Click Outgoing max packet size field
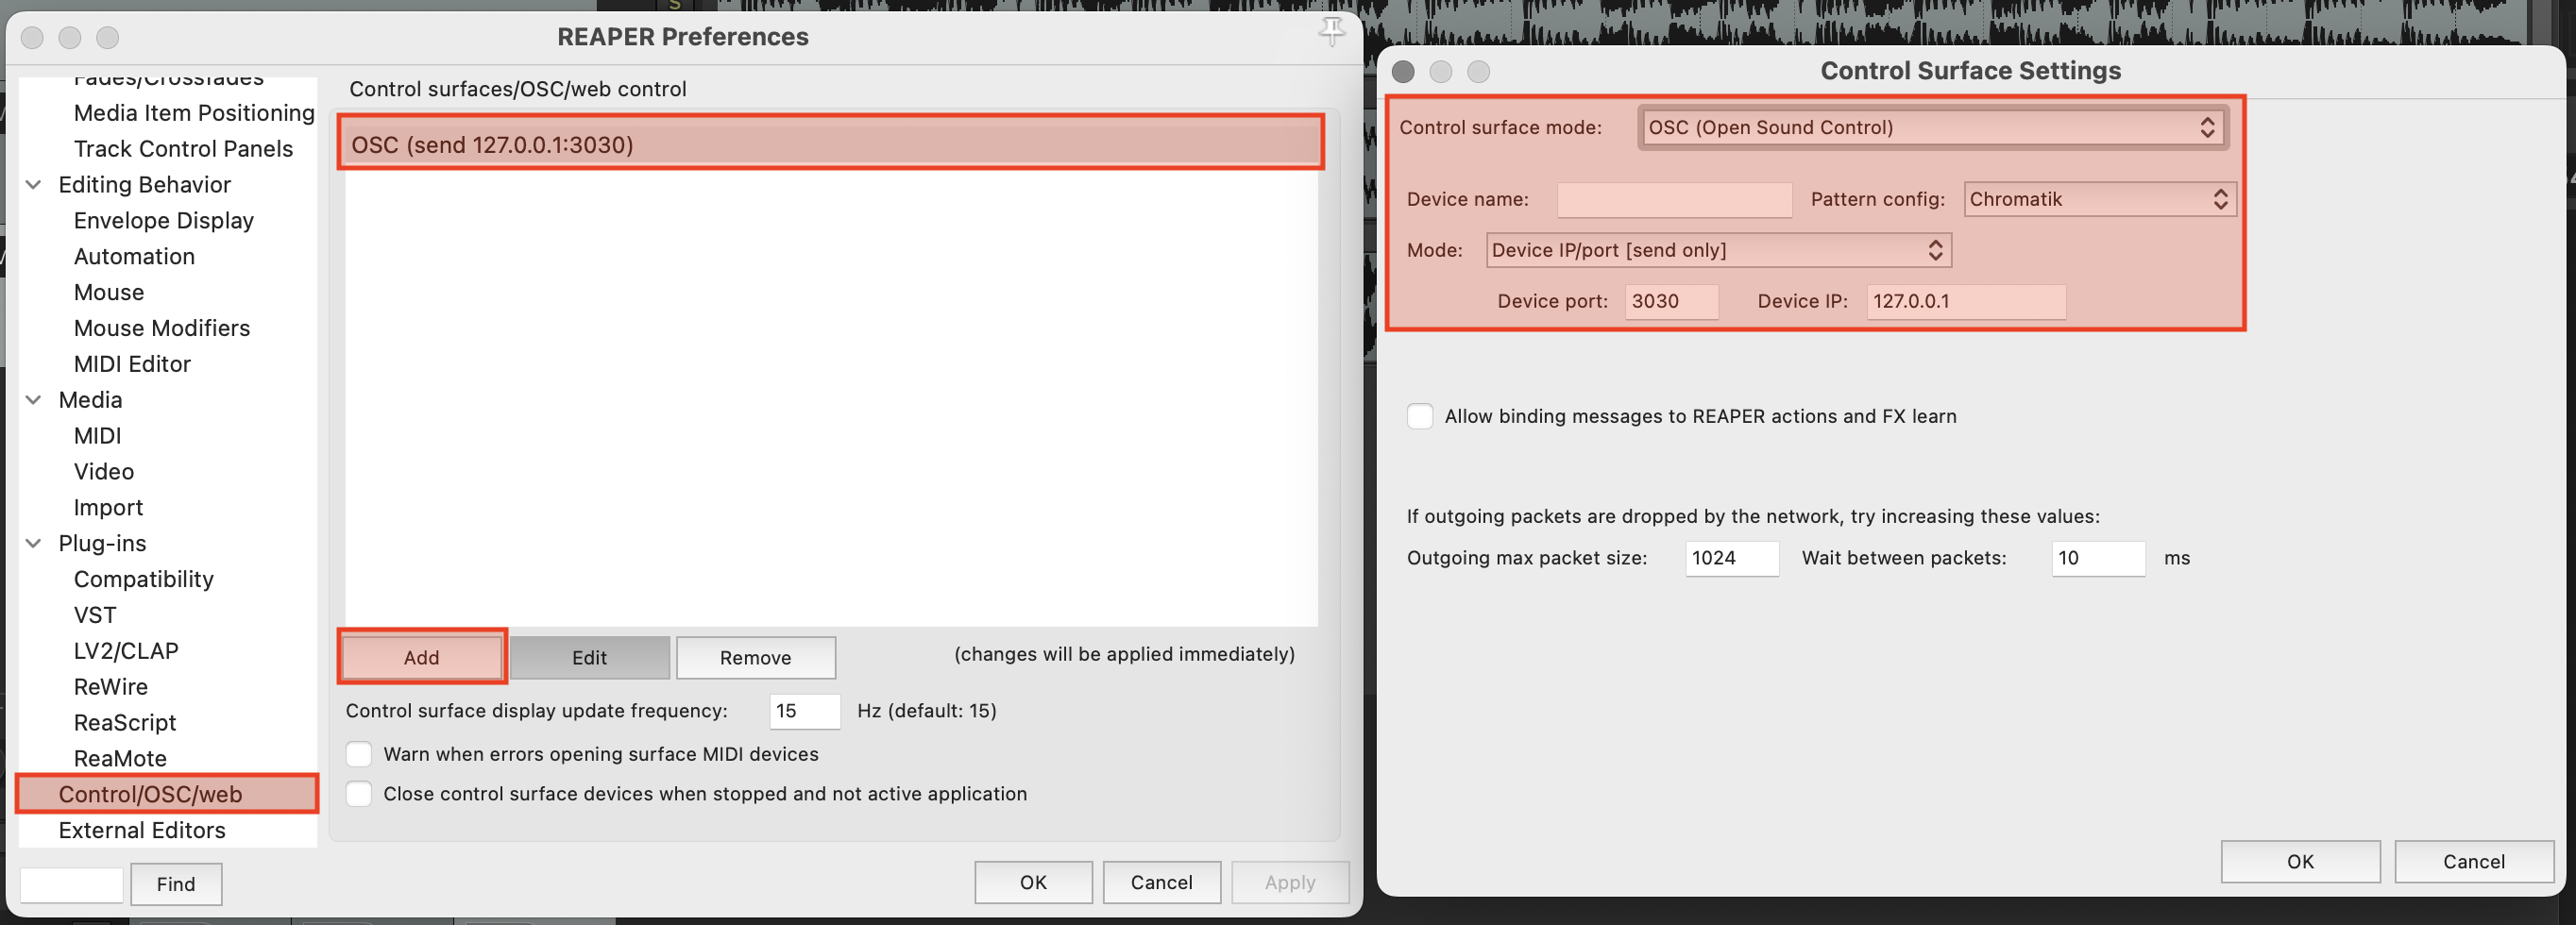This screenshot has width=2576, height=925. tap(1732, 558)
